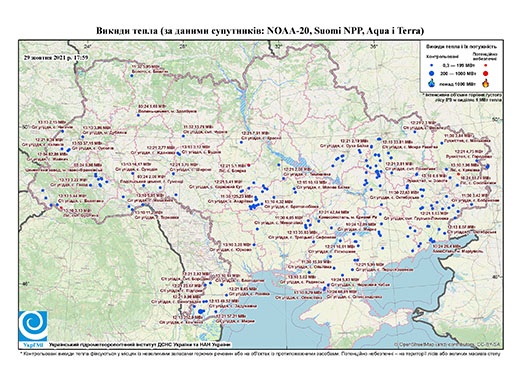Click the 24° longitude label at top
Viewport: 520px width, 368px height.
click(x=87, y=46)
